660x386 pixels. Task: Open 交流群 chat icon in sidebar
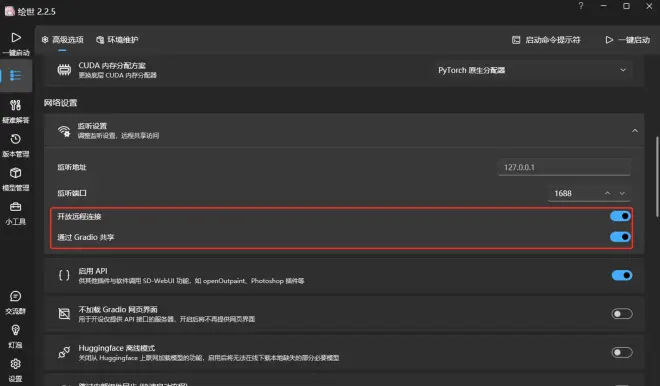tap(16, 296)
